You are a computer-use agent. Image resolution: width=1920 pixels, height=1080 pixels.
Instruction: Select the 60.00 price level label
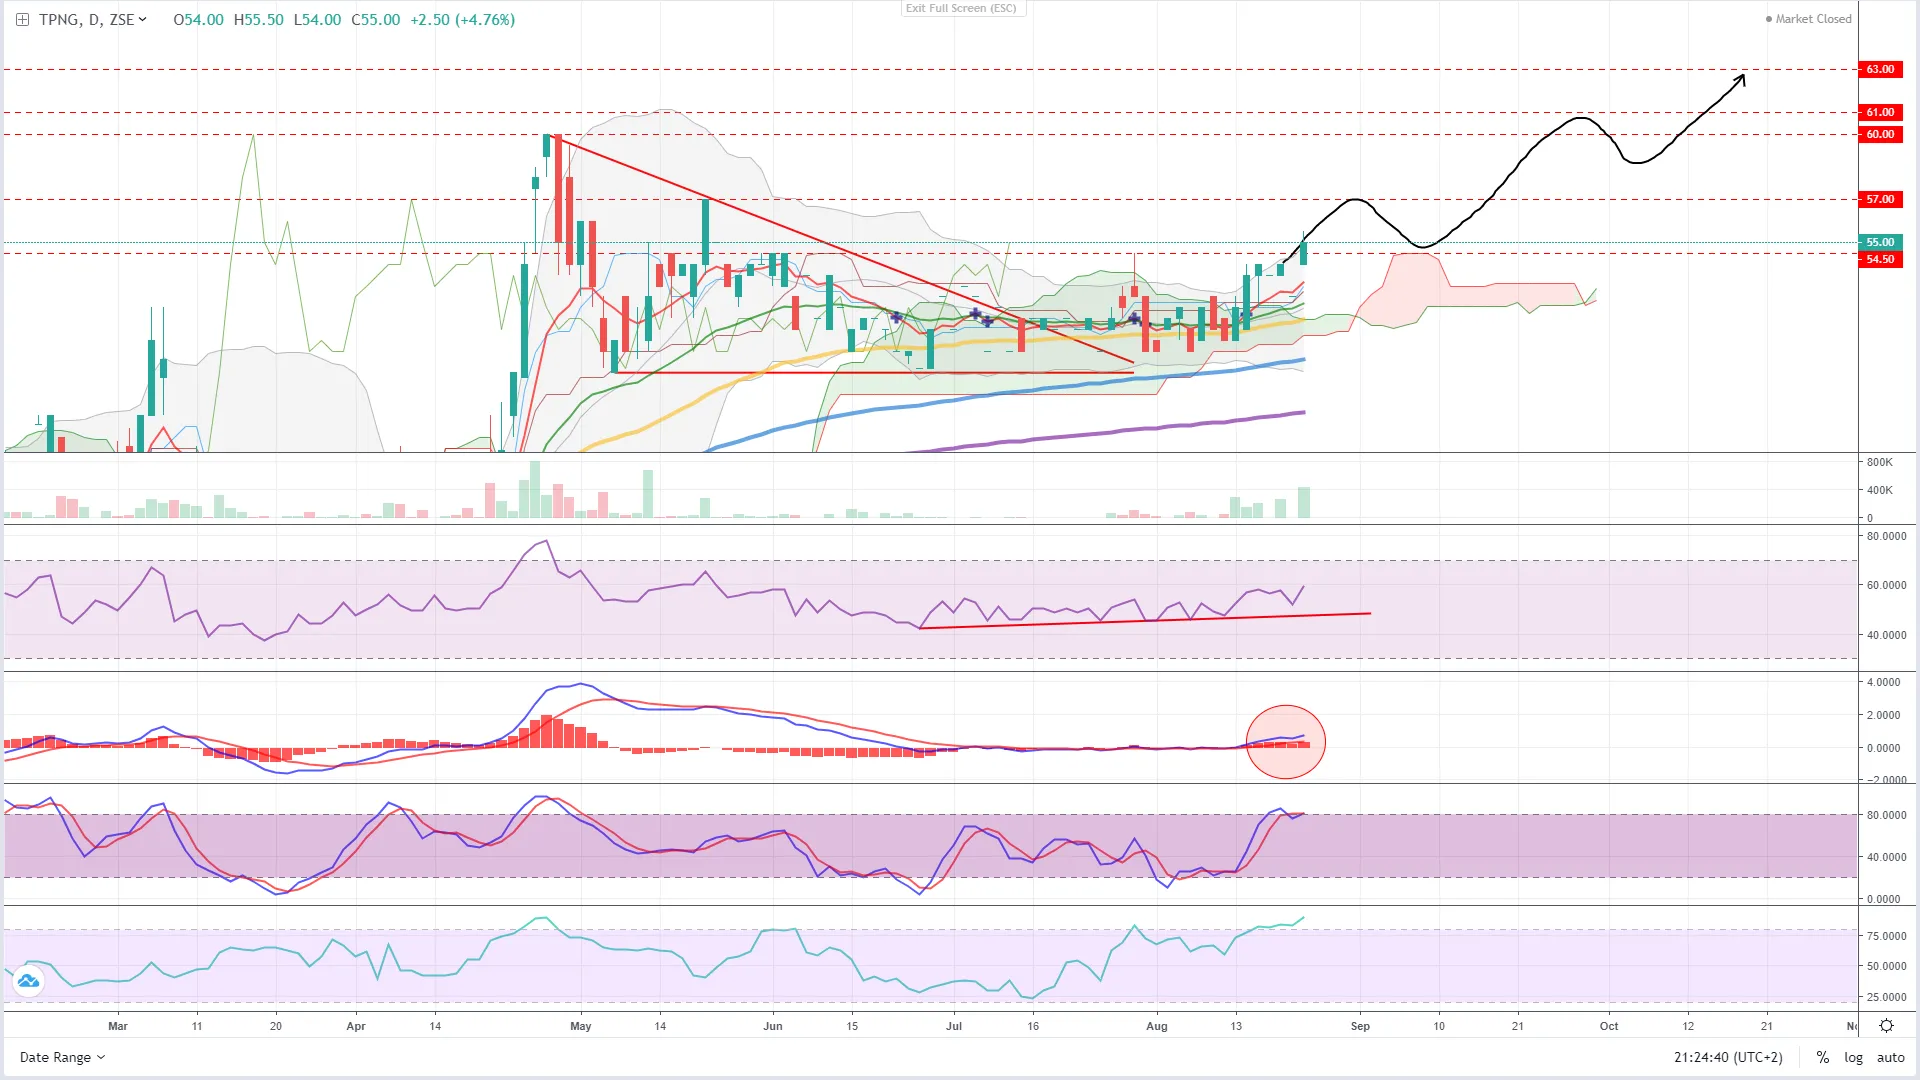coord(1880,134)
